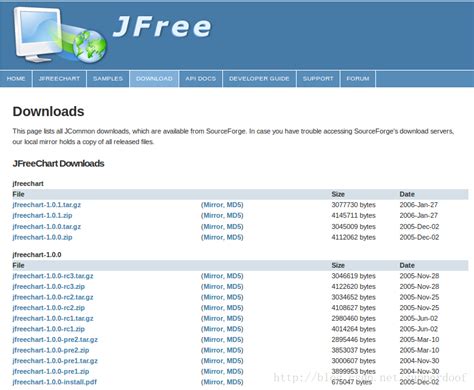The image size is (474, 390).
Task: Open jfreechart-1.0.0-install.pdf
Action: pyautogui.click(x=55, y=382)
